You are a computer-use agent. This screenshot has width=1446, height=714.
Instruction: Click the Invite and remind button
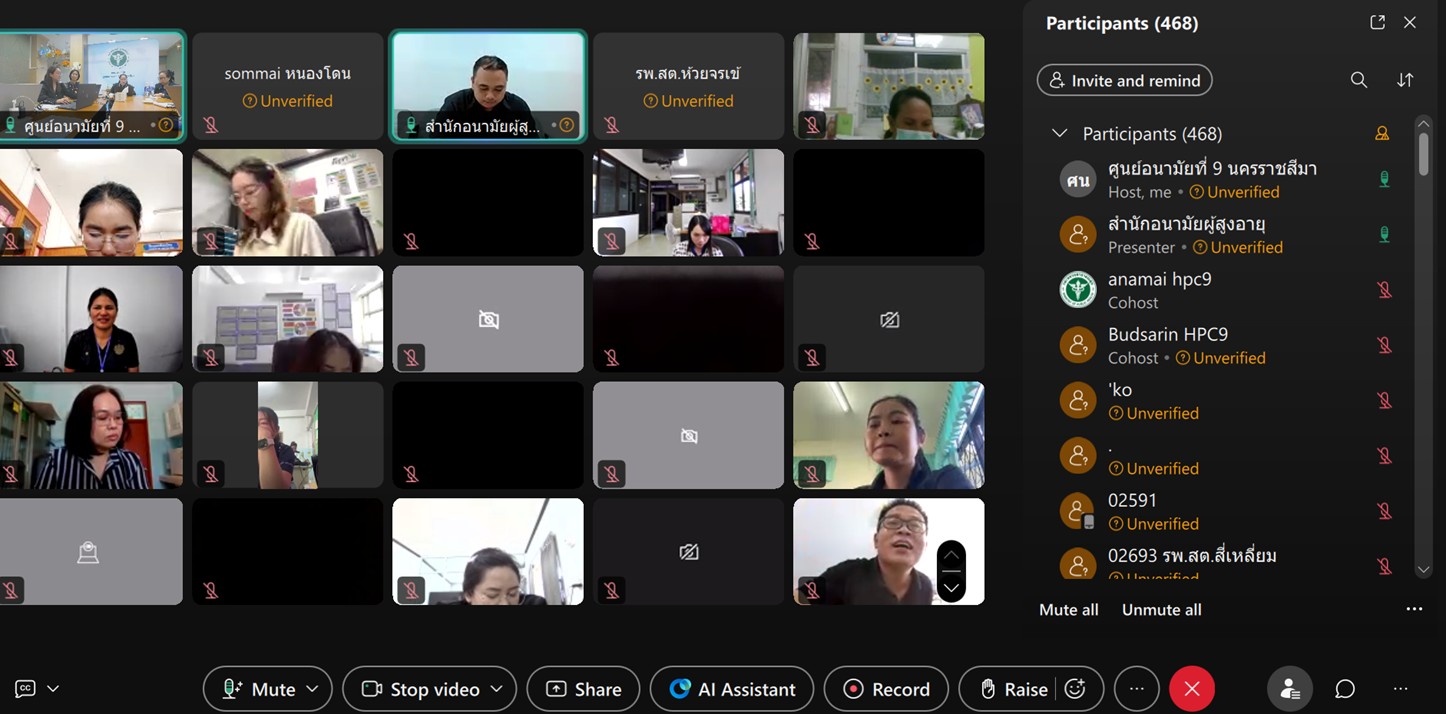pyautogui.click(x=1124, y=80)
